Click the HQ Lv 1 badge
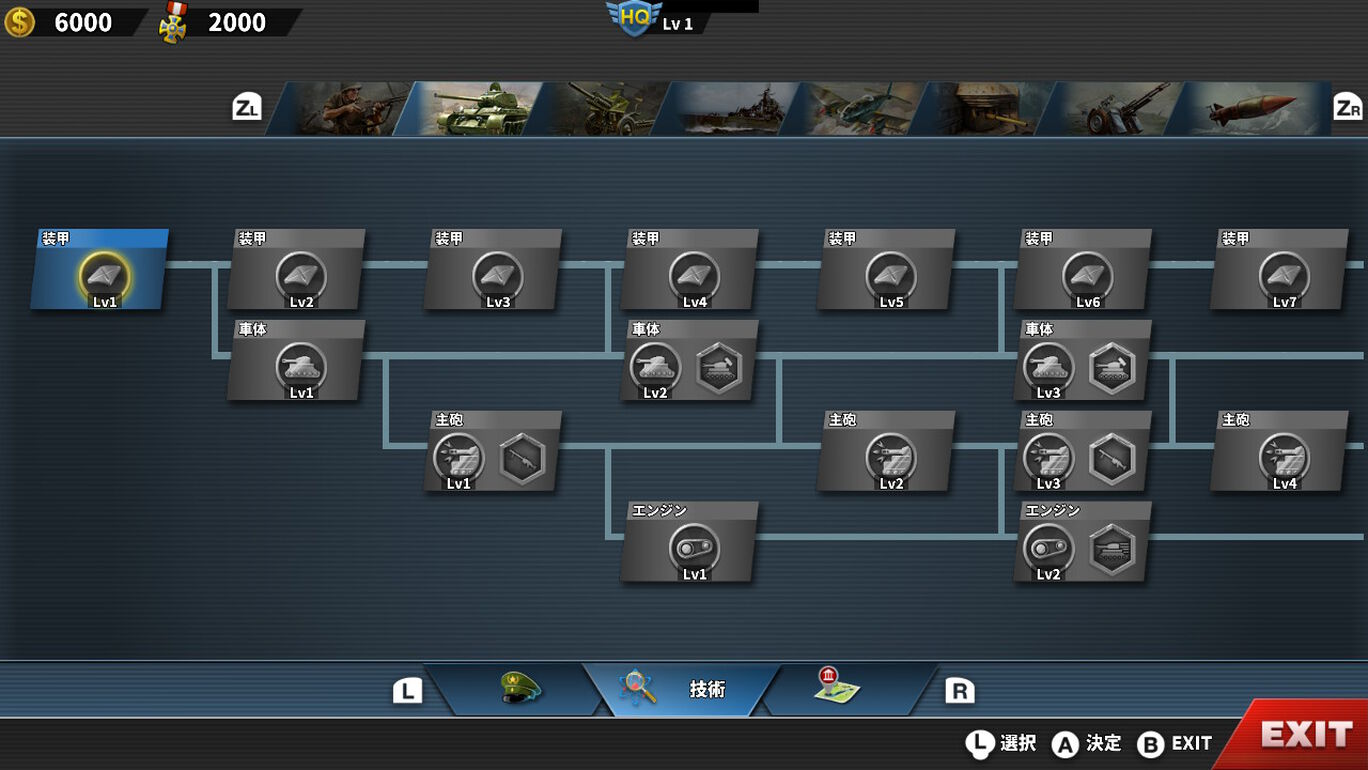The width and height of the screenshot is (1368, 770). click(652, 18)
